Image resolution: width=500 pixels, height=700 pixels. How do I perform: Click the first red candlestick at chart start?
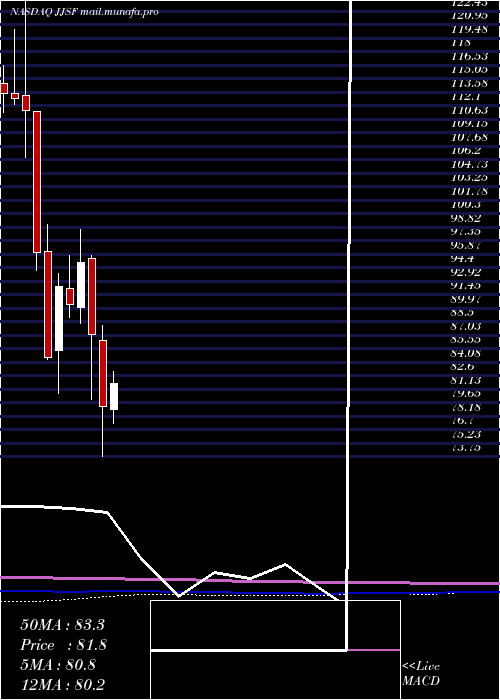pyautogui.click(x=4, y=88)
